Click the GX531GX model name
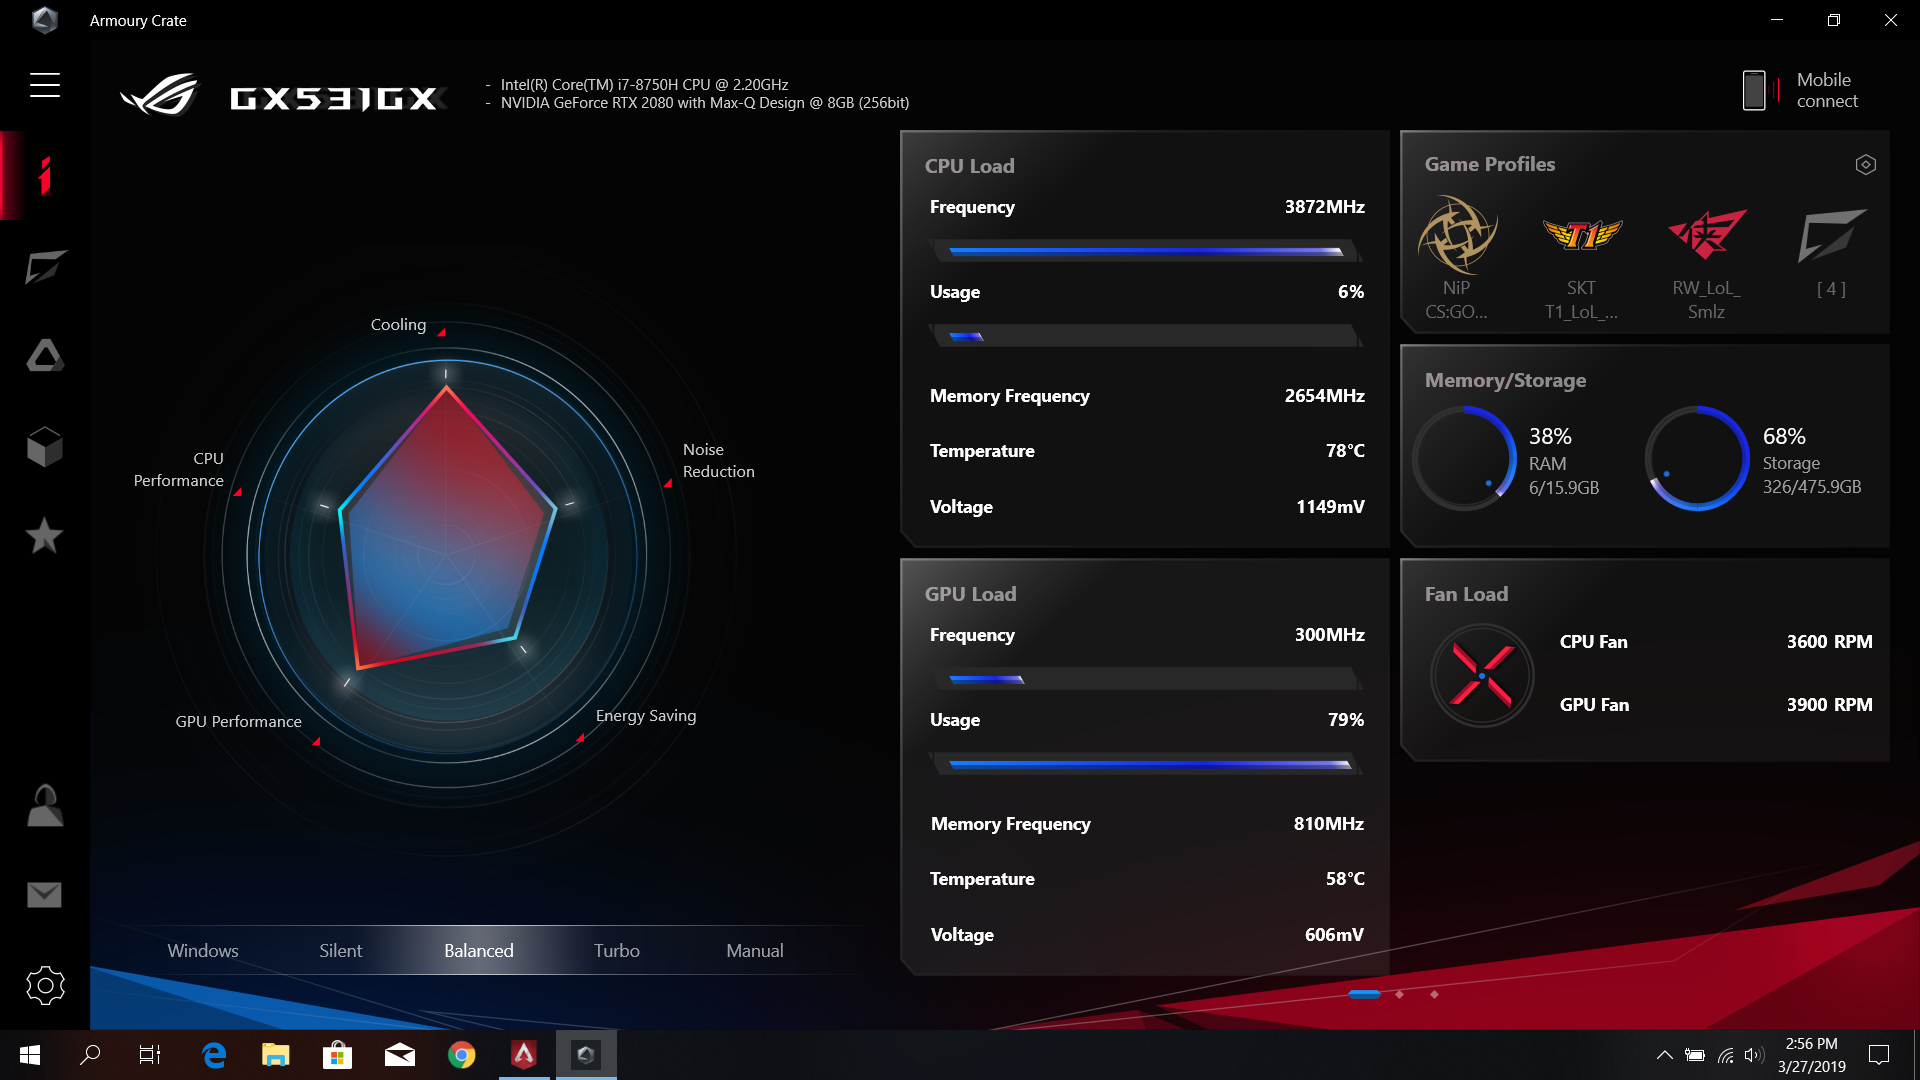 click(334, 98)
